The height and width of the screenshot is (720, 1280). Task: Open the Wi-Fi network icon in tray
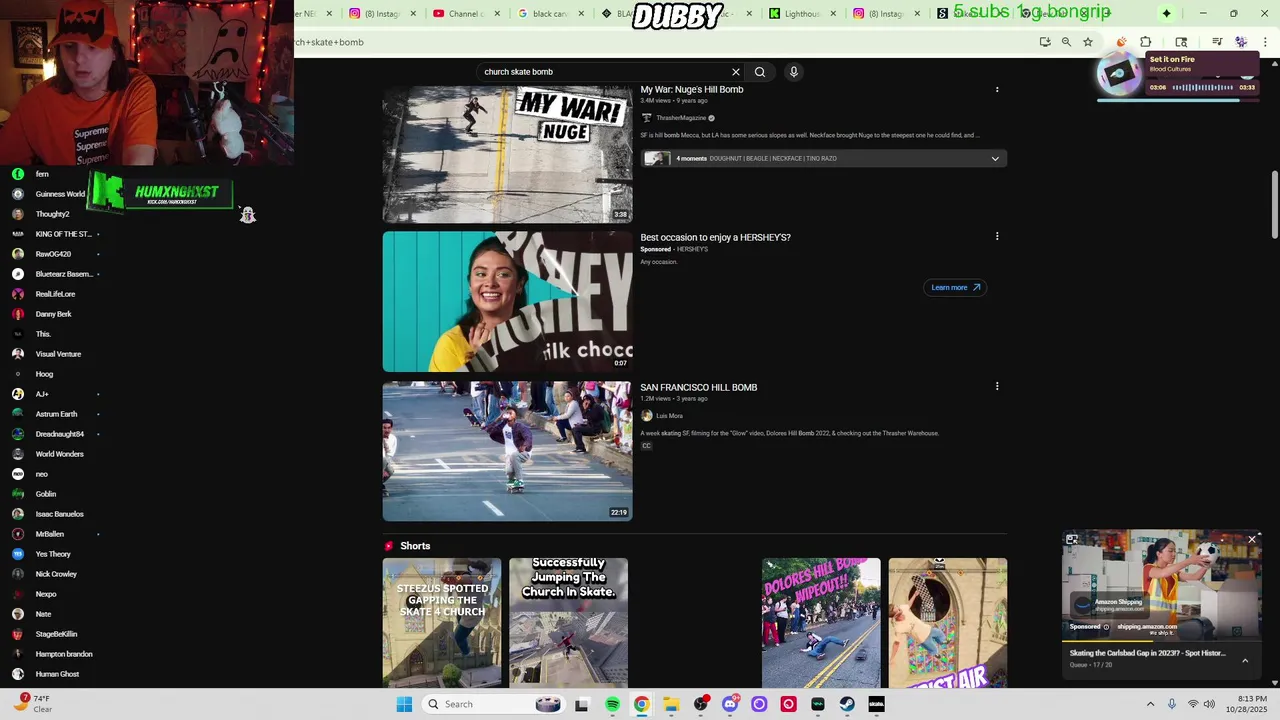point(1192,704)
